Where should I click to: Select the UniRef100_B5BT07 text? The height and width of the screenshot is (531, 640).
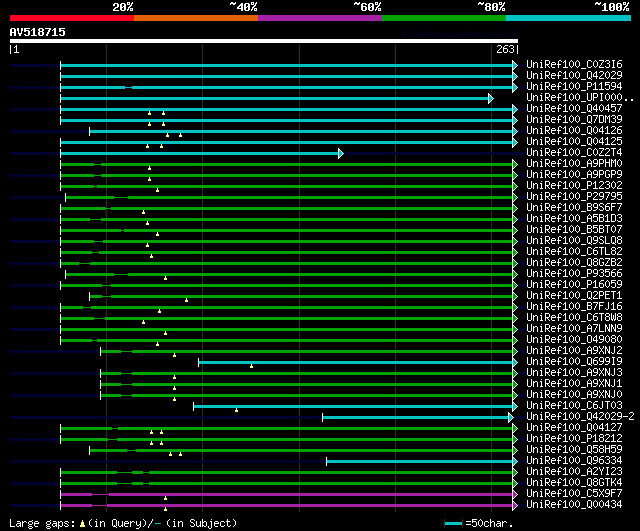tap(574, 230)
